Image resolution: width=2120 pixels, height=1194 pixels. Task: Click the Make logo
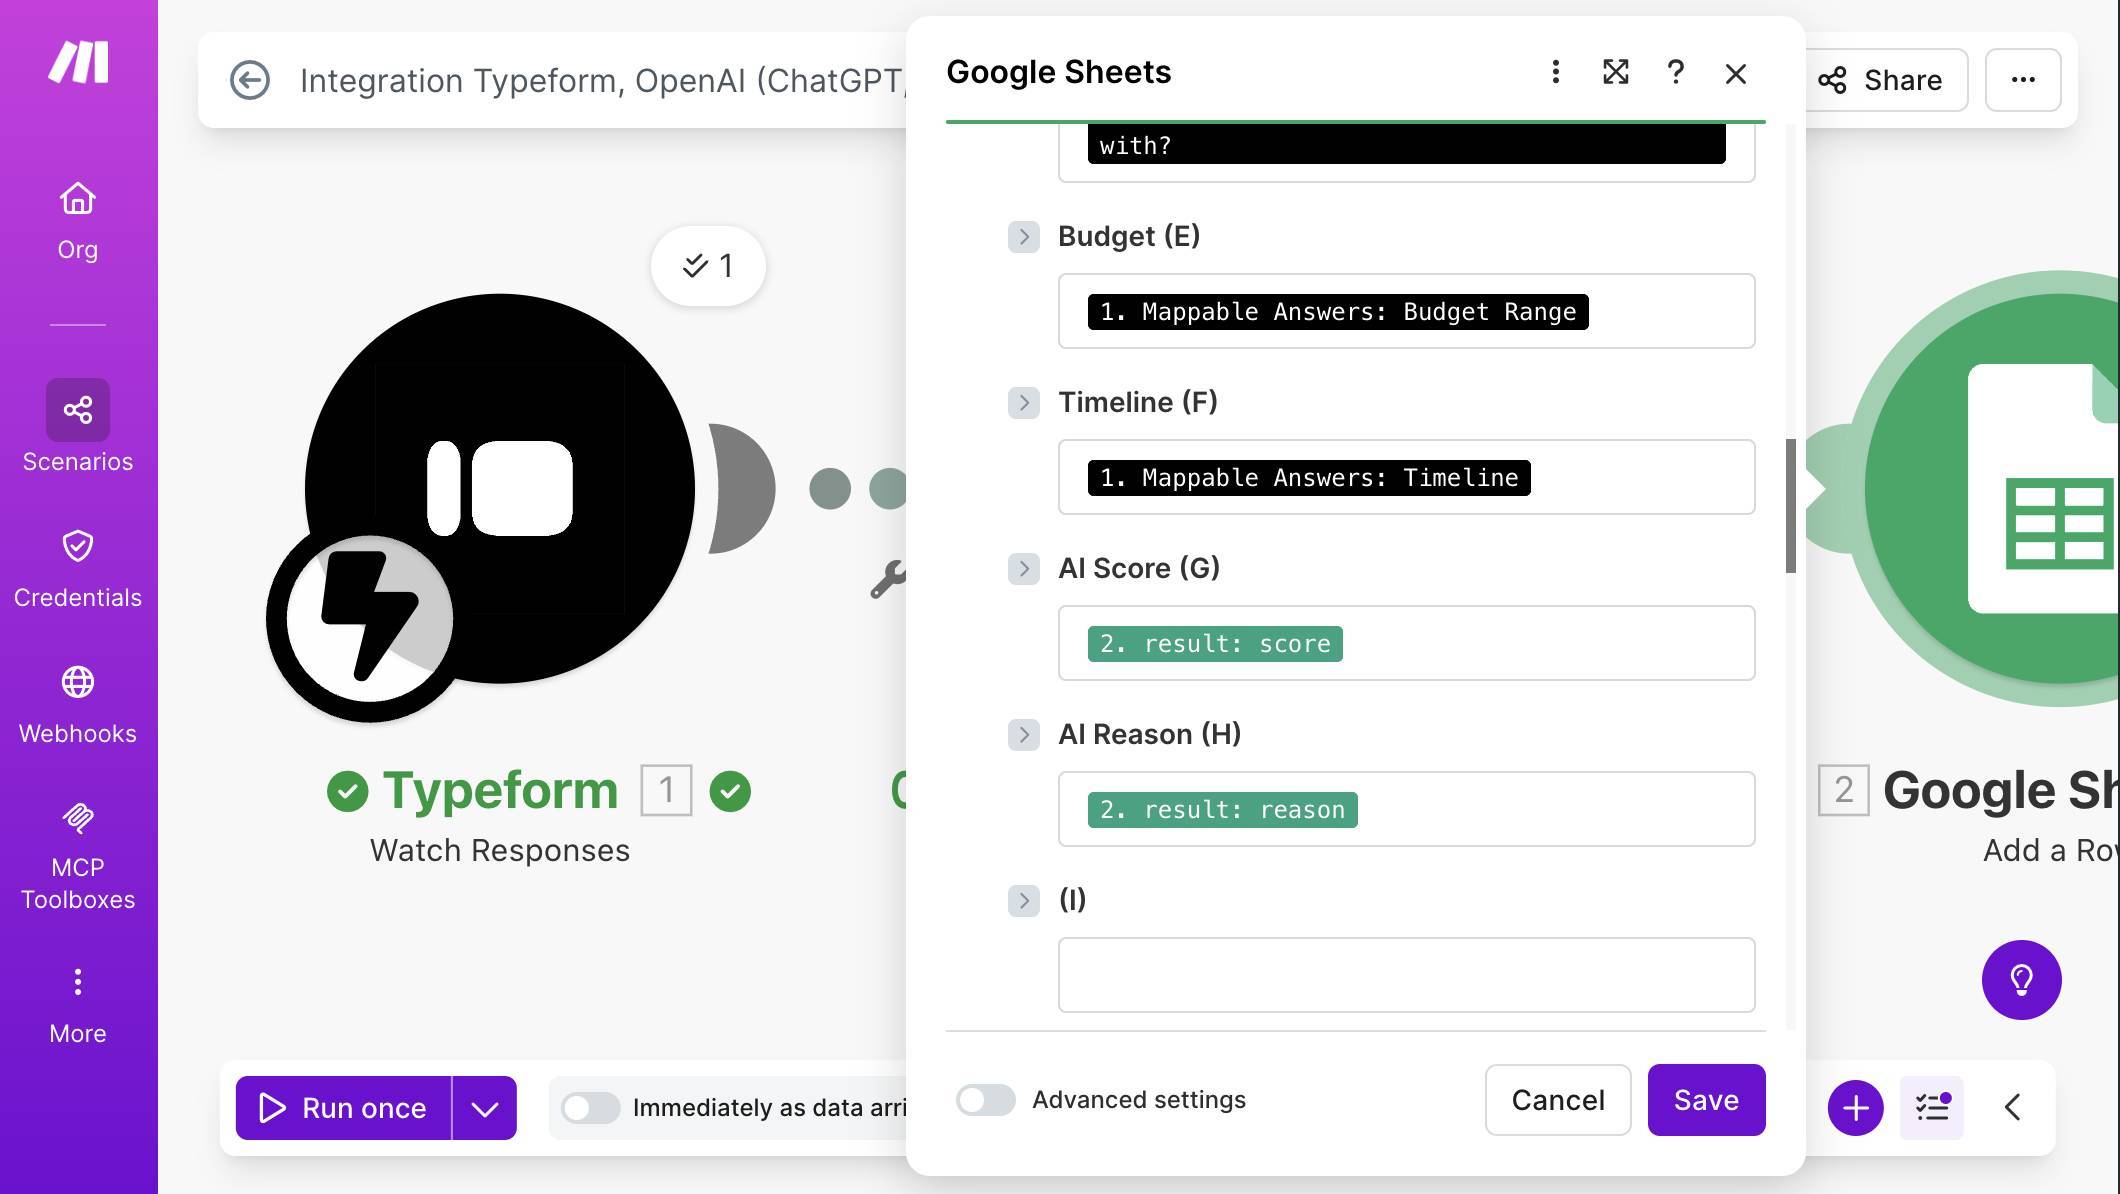point(77,62)
